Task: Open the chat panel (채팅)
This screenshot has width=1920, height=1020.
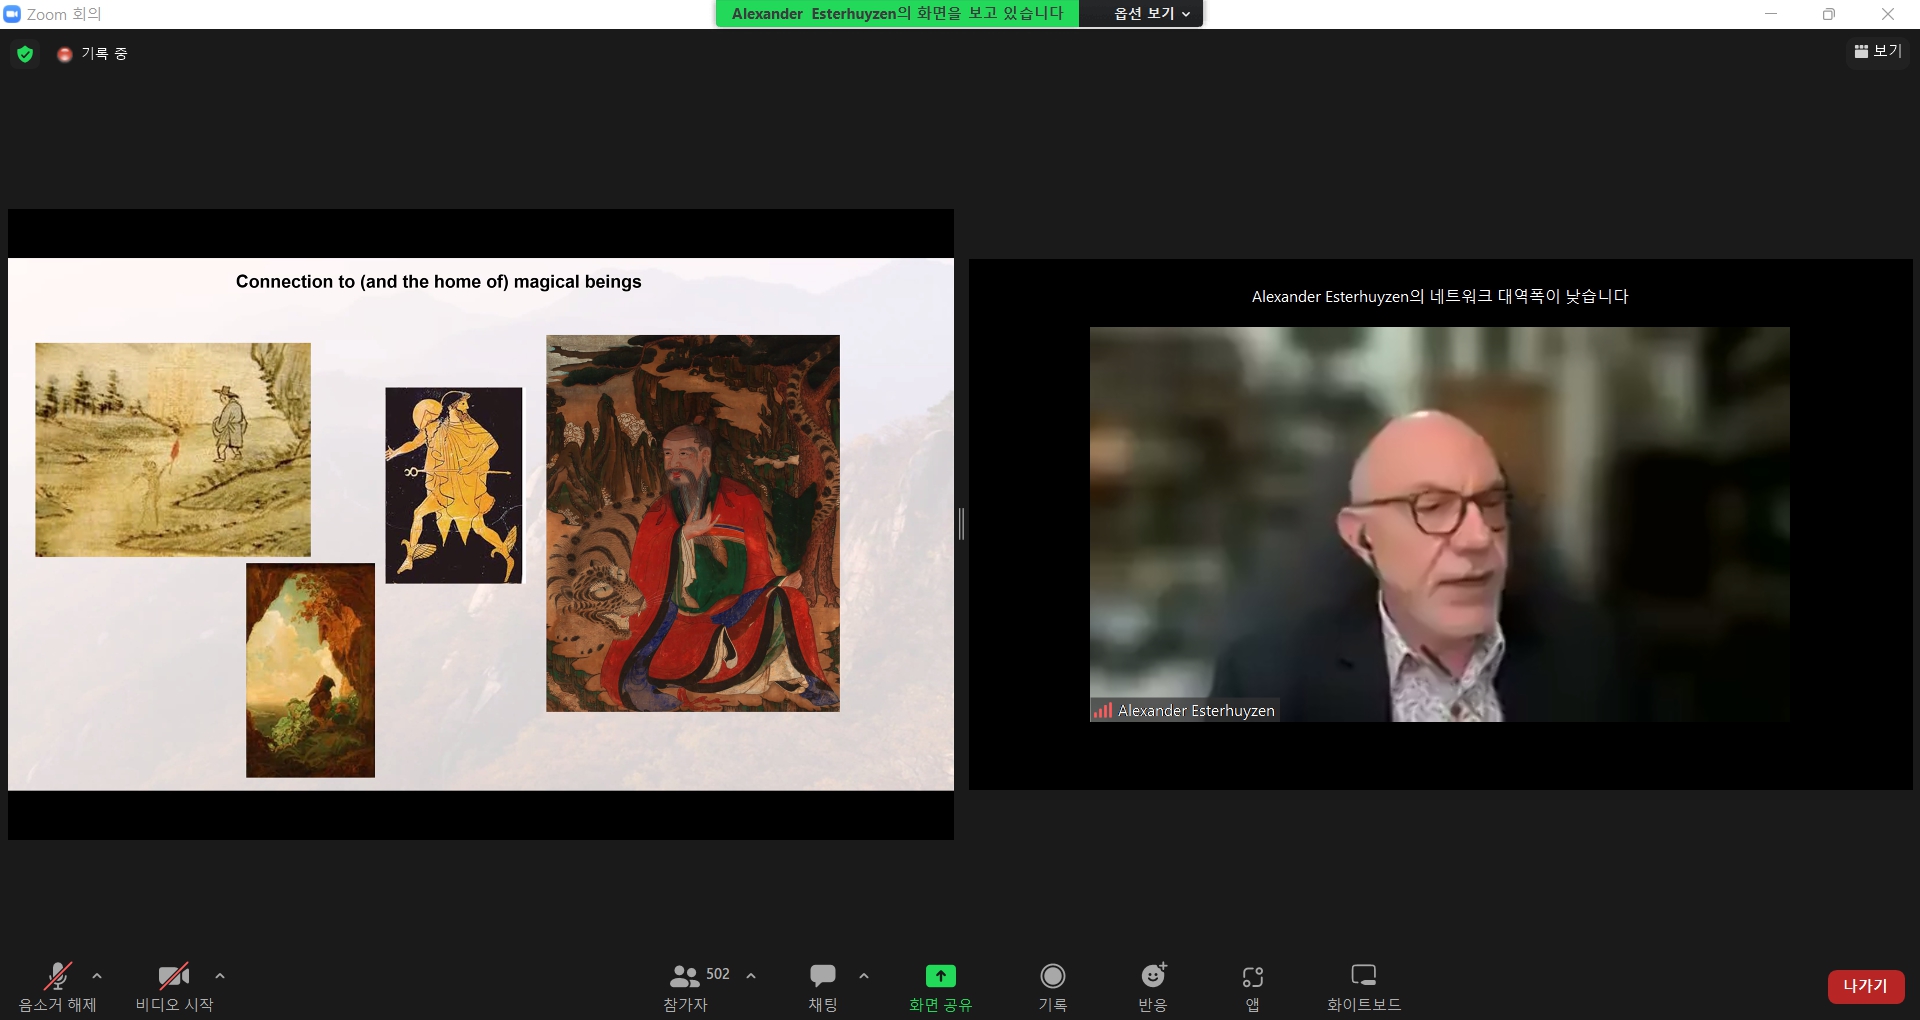Action: click(823, 987)
